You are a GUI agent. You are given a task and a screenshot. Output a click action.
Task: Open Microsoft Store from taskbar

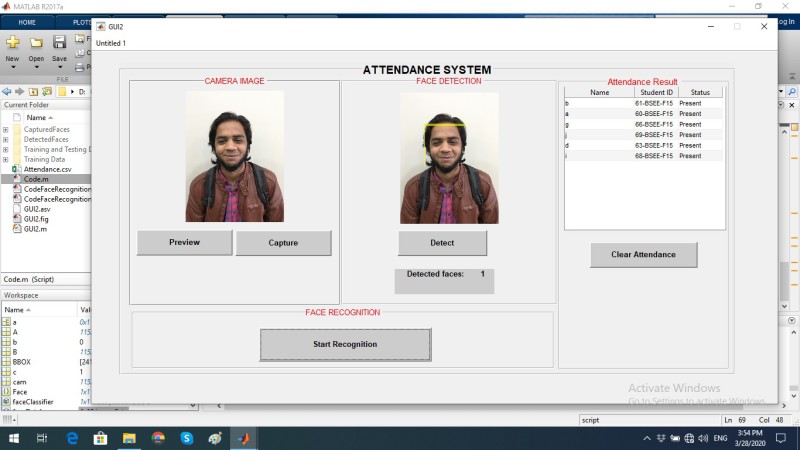coord(101,438)
